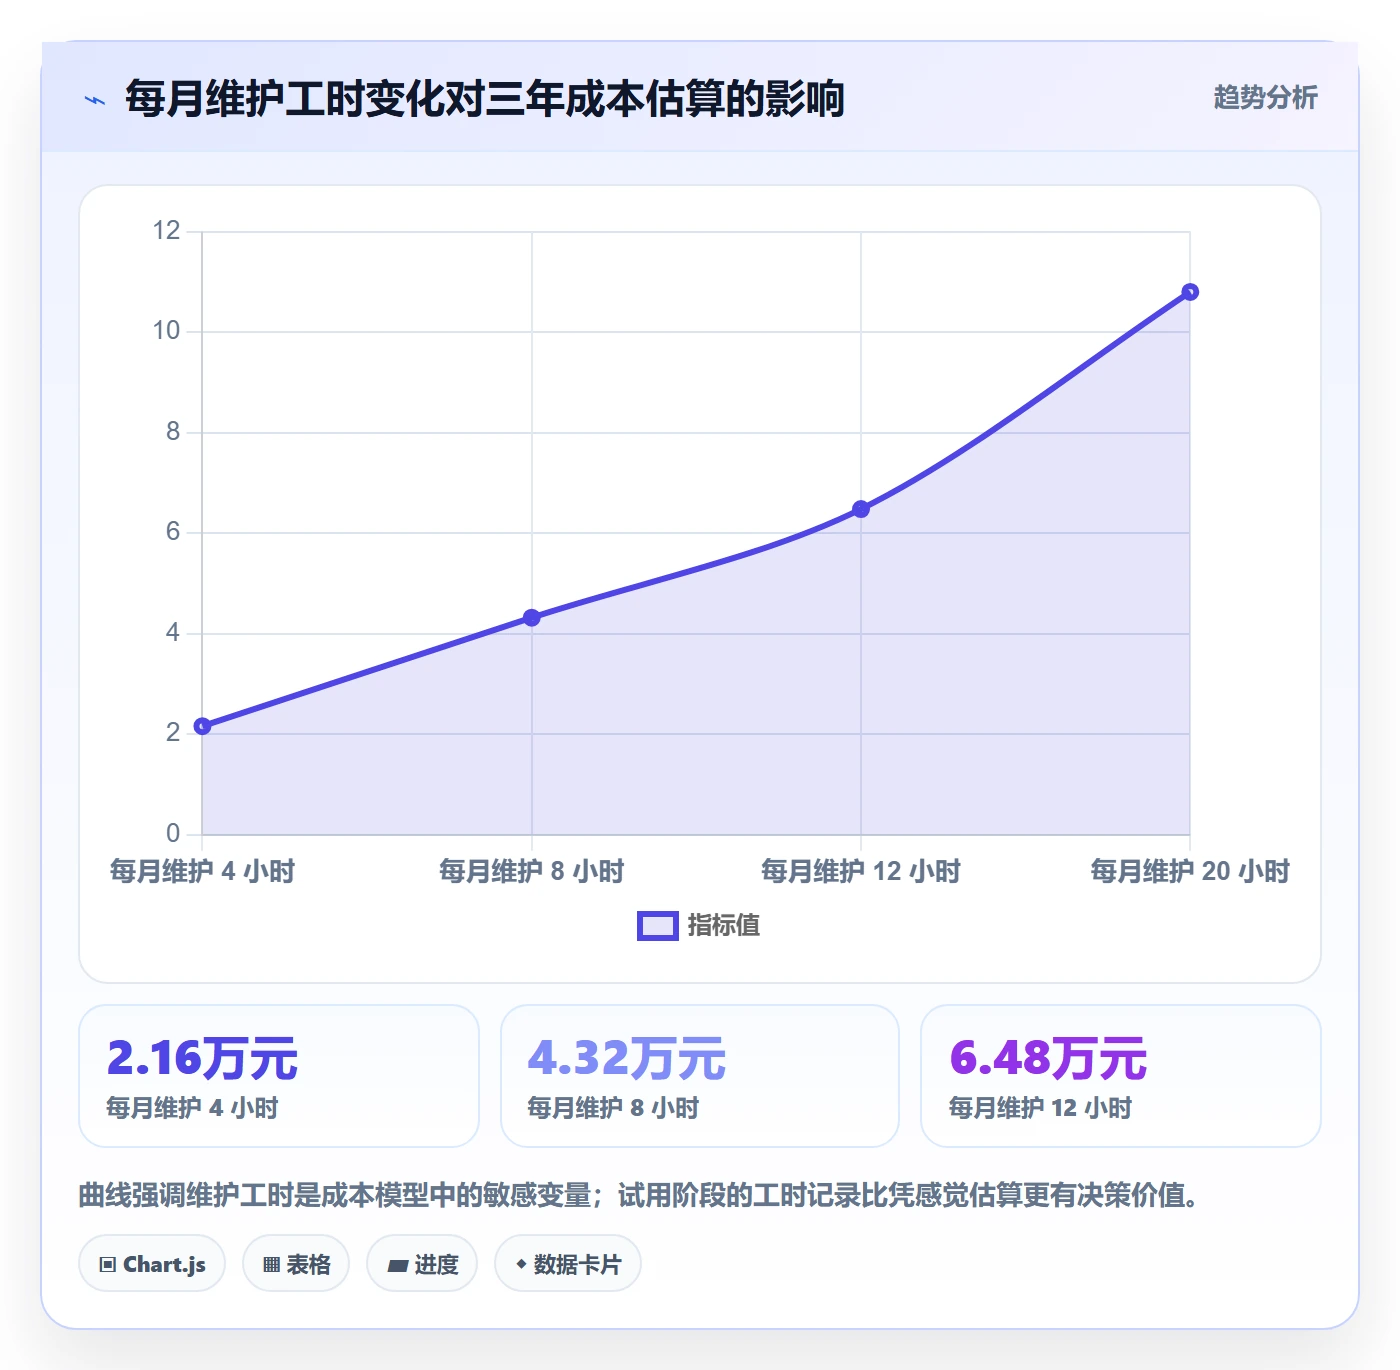This screenshot has height=1370, width=1400.
Task: Click the x-axis label 每月维护 12 小时
Action: tap(861, 871)
